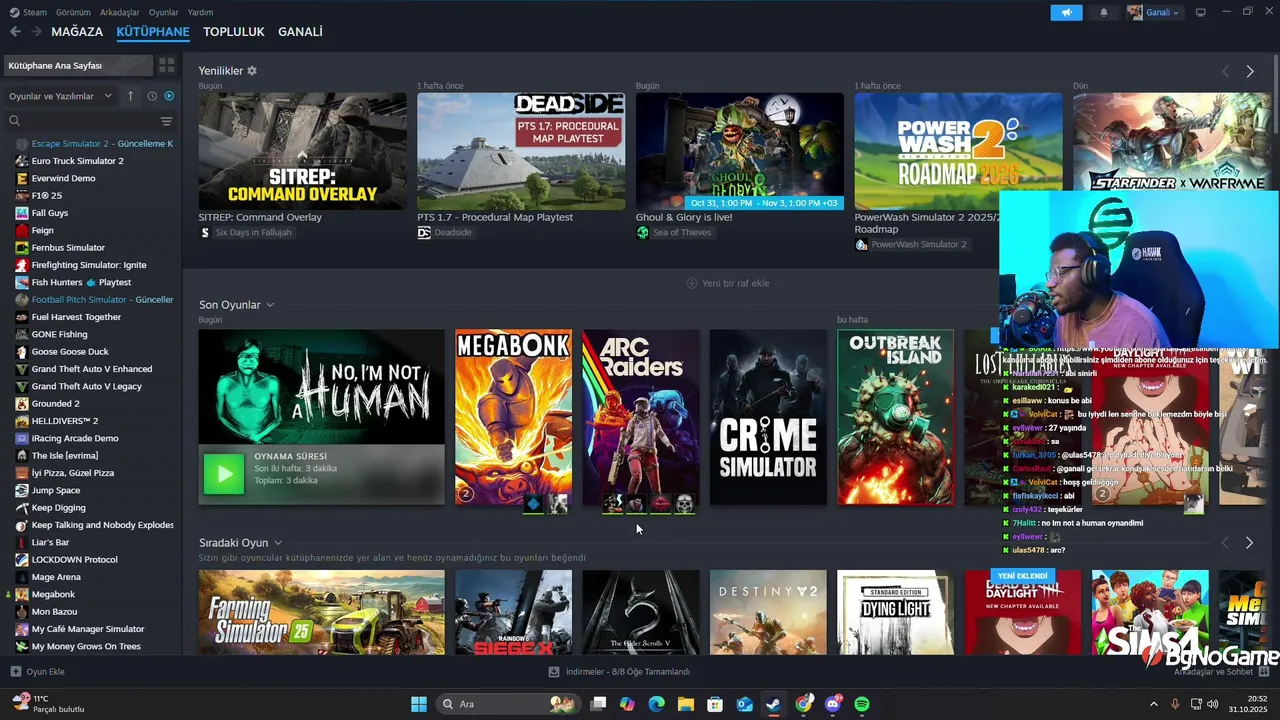The width and height of the screenshot is (1280, 720).
Task: Select the Megabonk game cover
Action: click(x=514, y=417)
